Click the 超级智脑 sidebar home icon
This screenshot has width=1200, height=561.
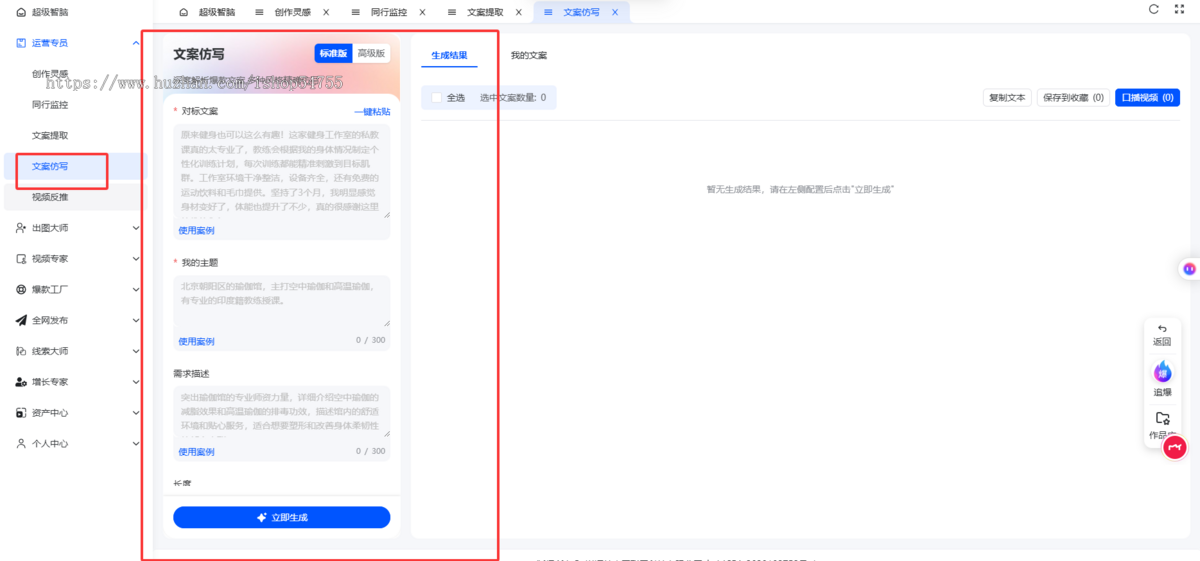[21, 12]
